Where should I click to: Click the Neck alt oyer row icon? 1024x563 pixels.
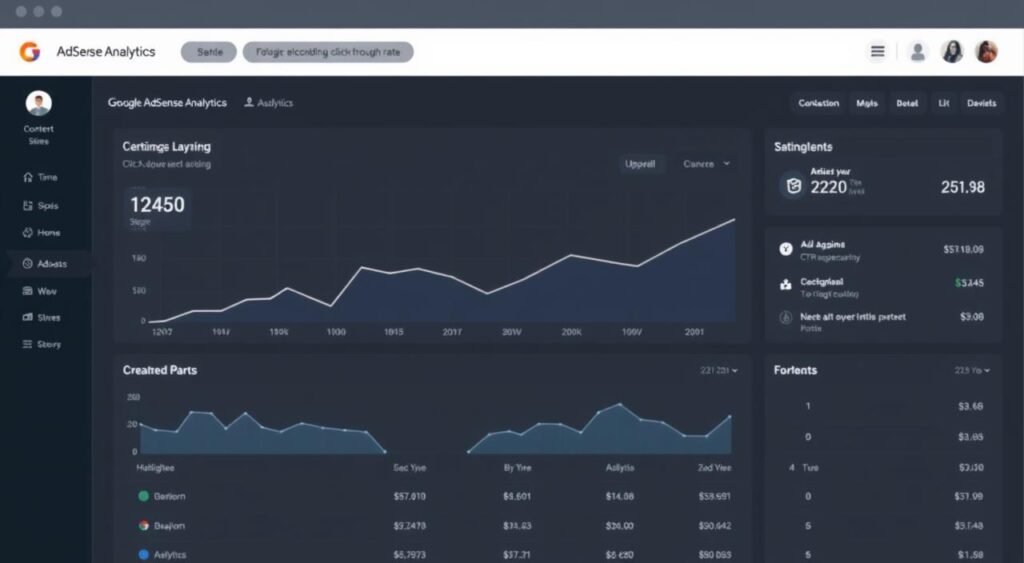tap(786, 317)
